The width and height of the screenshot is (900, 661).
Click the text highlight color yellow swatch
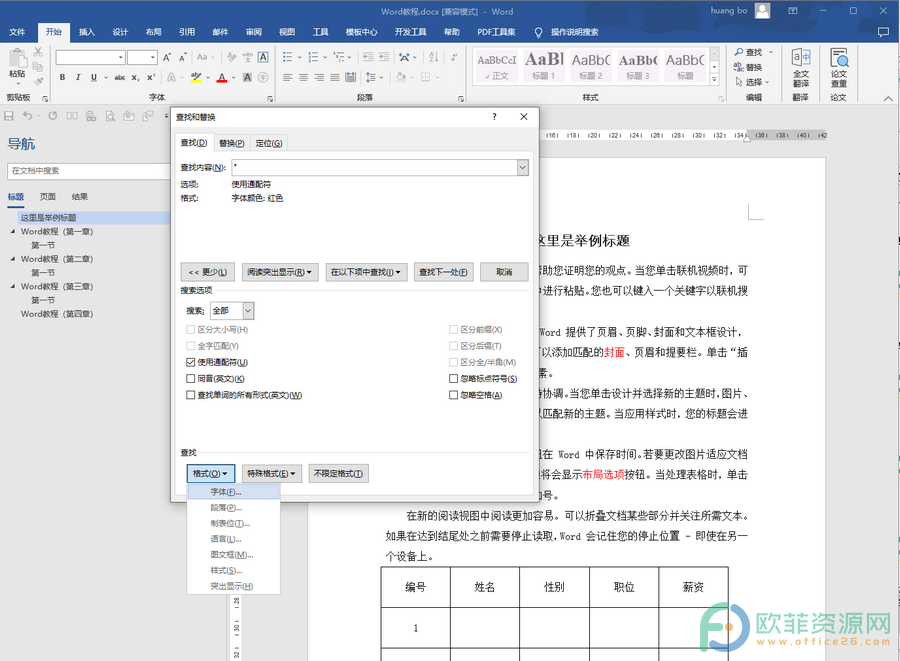(196, 77)
